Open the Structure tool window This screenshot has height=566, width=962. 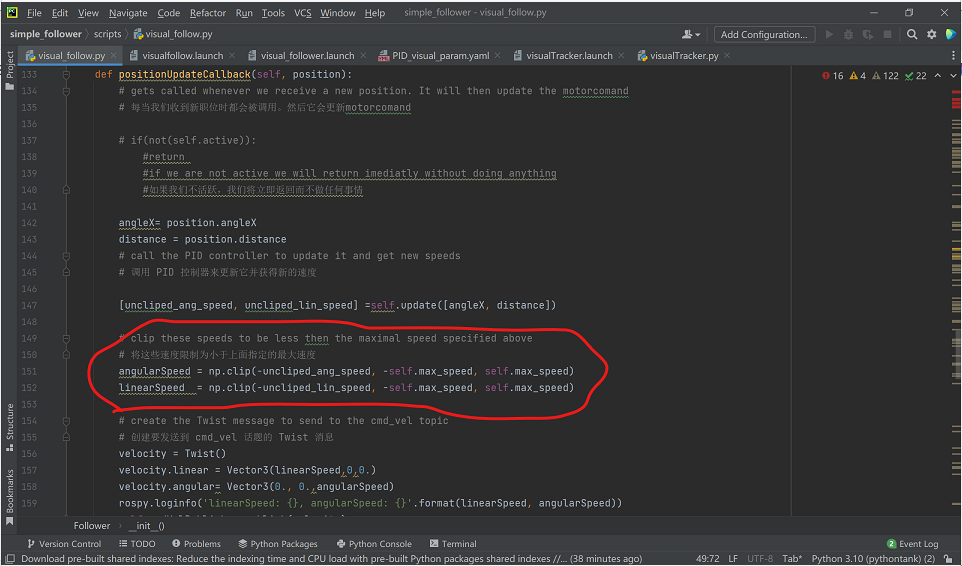click(9, 427)
